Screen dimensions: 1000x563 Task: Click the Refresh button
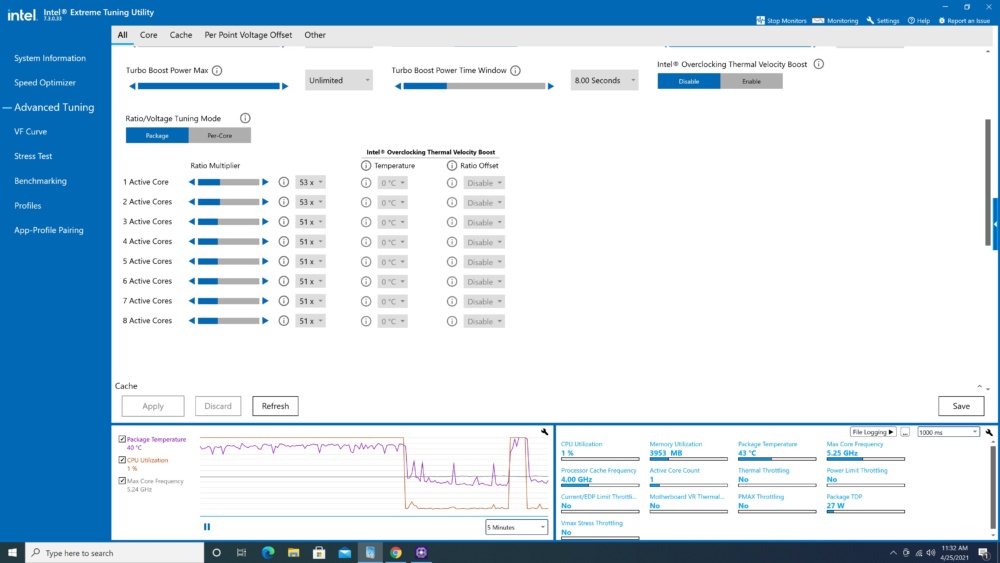276,406
